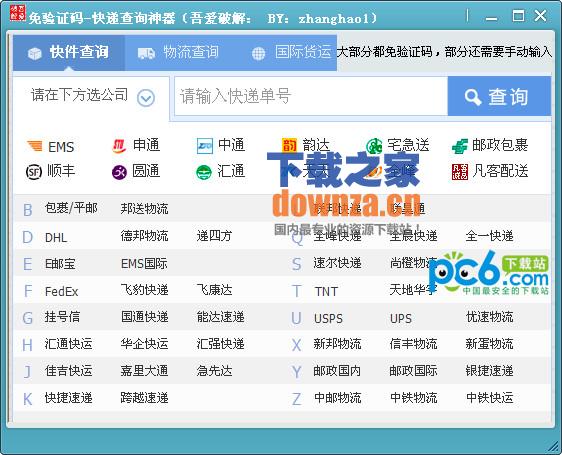Select 全一快递 carrier
The image size is (562, 455).
[x=489, y=236]
